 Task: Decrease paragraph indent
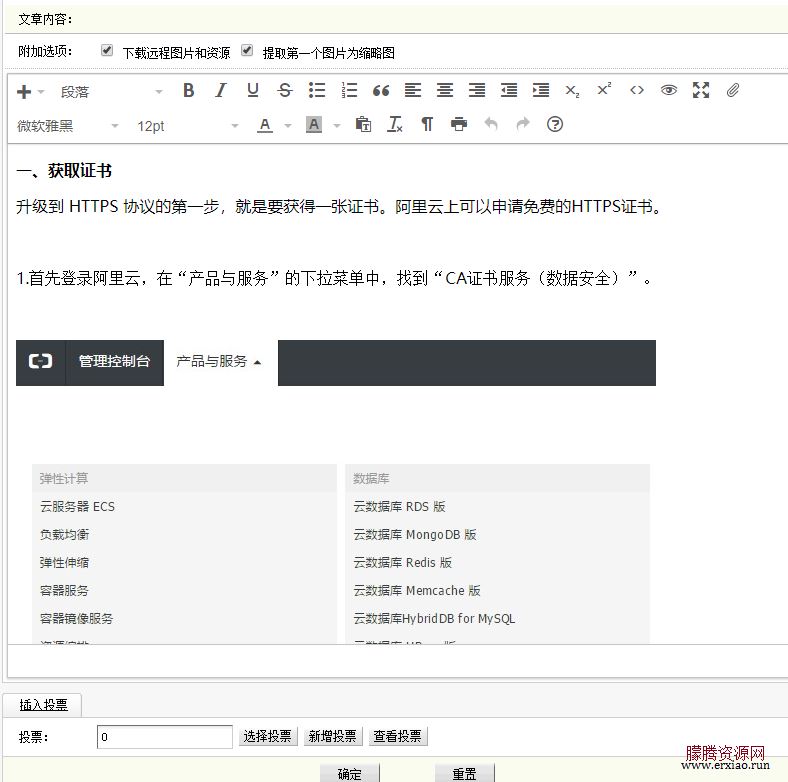pos(509,90)
